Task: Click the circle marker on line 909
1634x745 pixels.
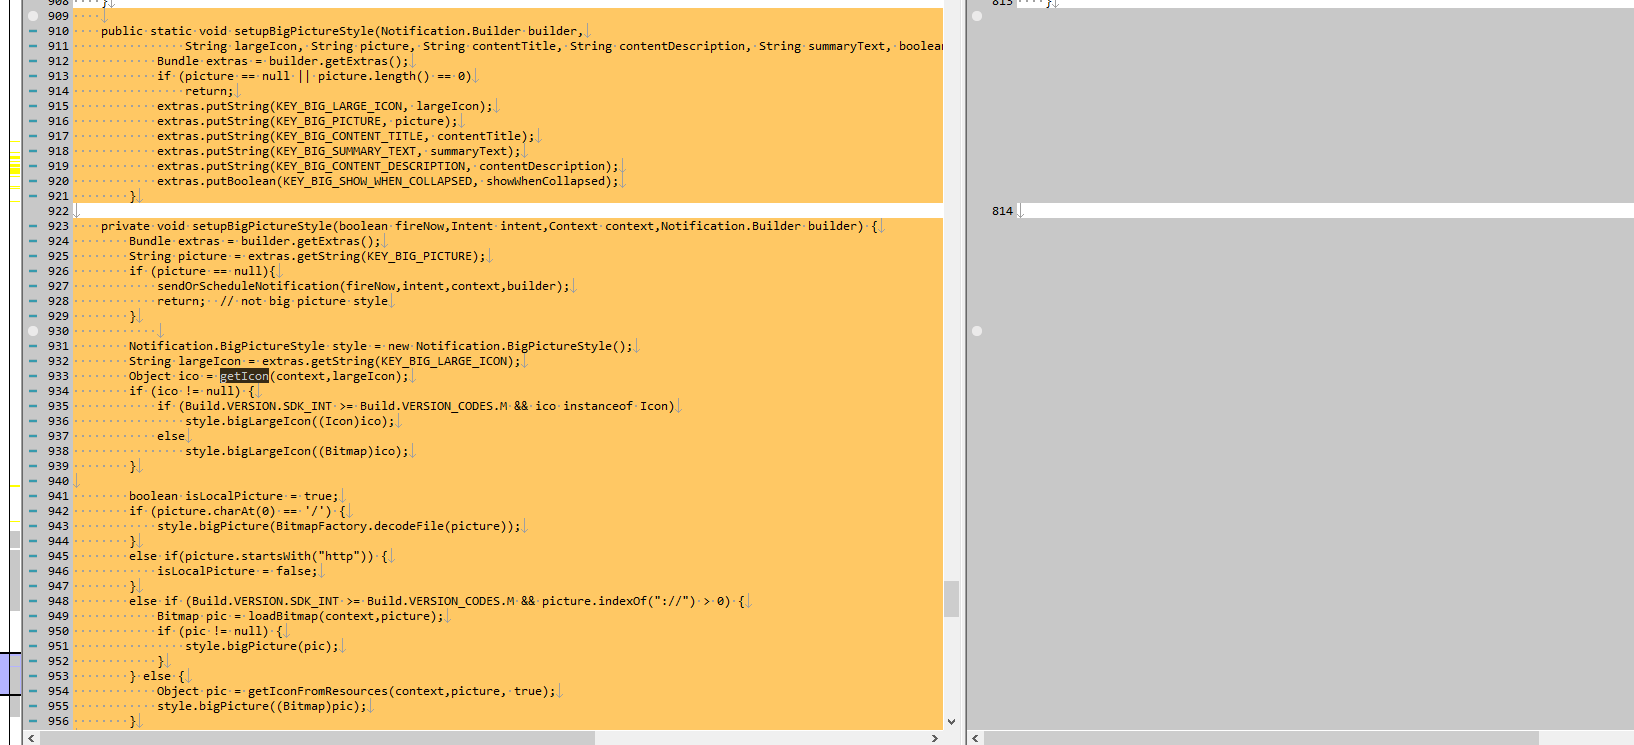Action: coord(33,16)
